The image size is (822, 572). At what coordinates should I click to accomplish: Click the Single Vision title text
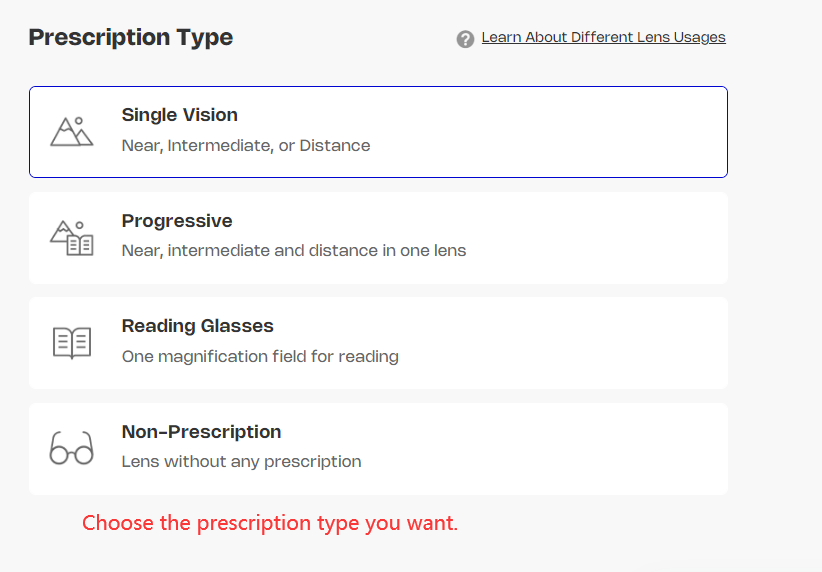[179, 115]
